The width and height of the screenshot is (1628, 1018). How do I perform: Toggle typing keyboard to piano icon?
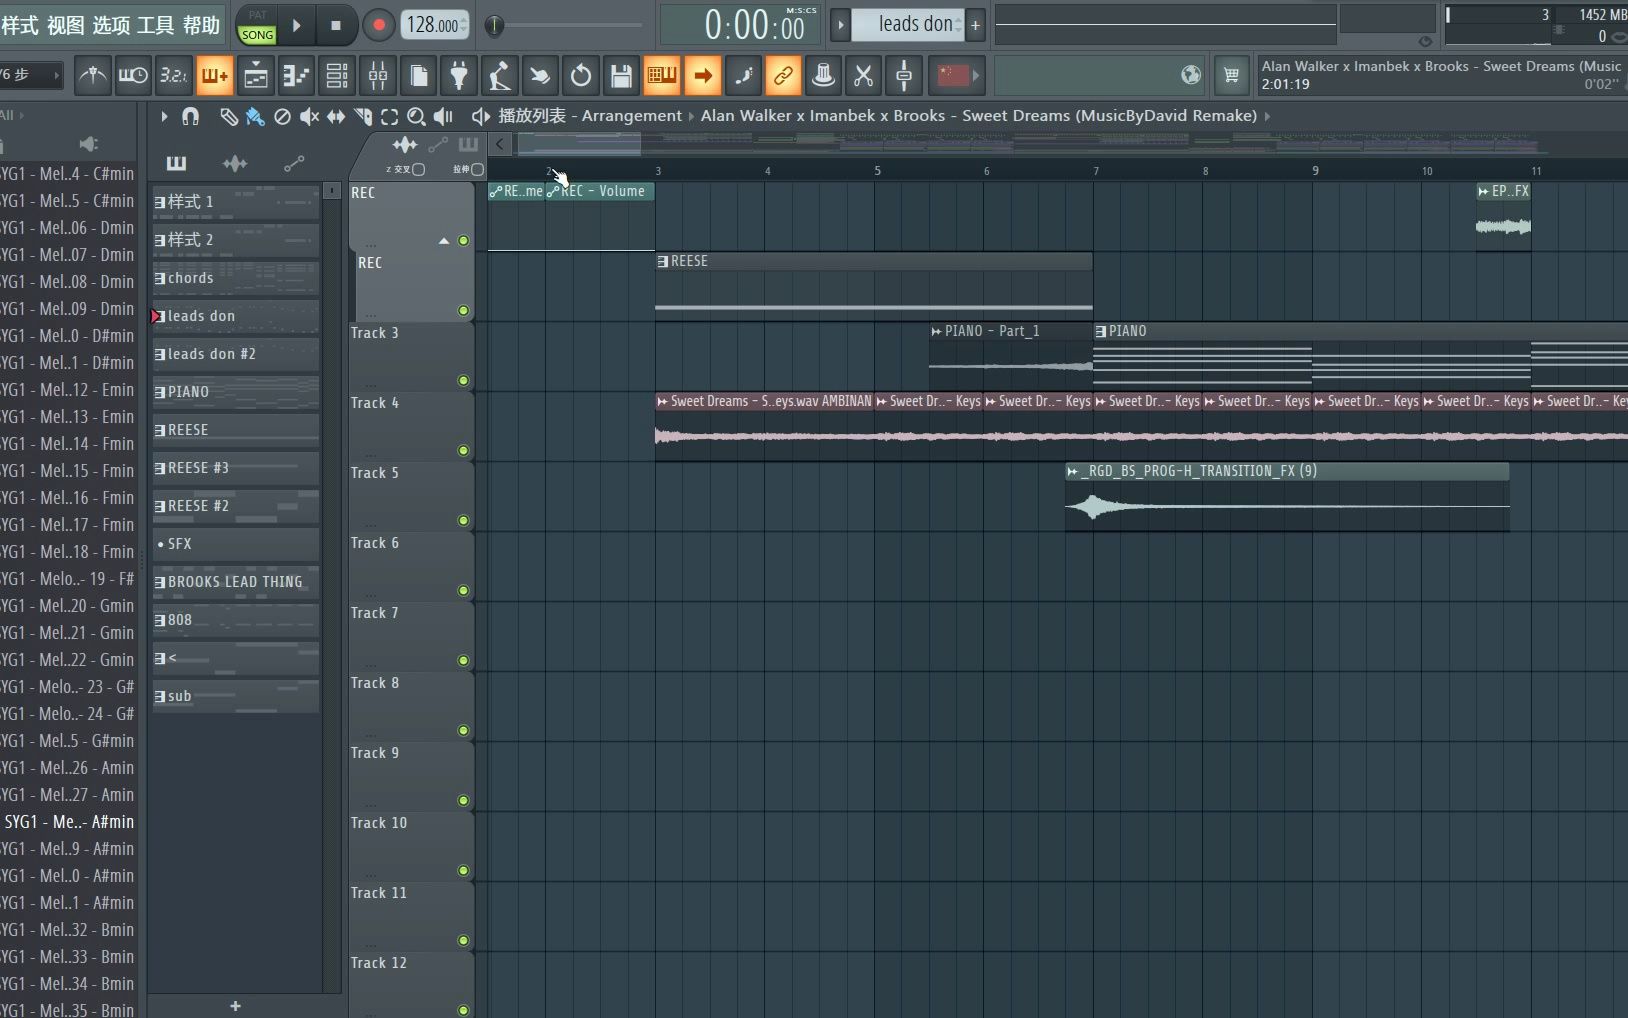(x=662, y=75)
